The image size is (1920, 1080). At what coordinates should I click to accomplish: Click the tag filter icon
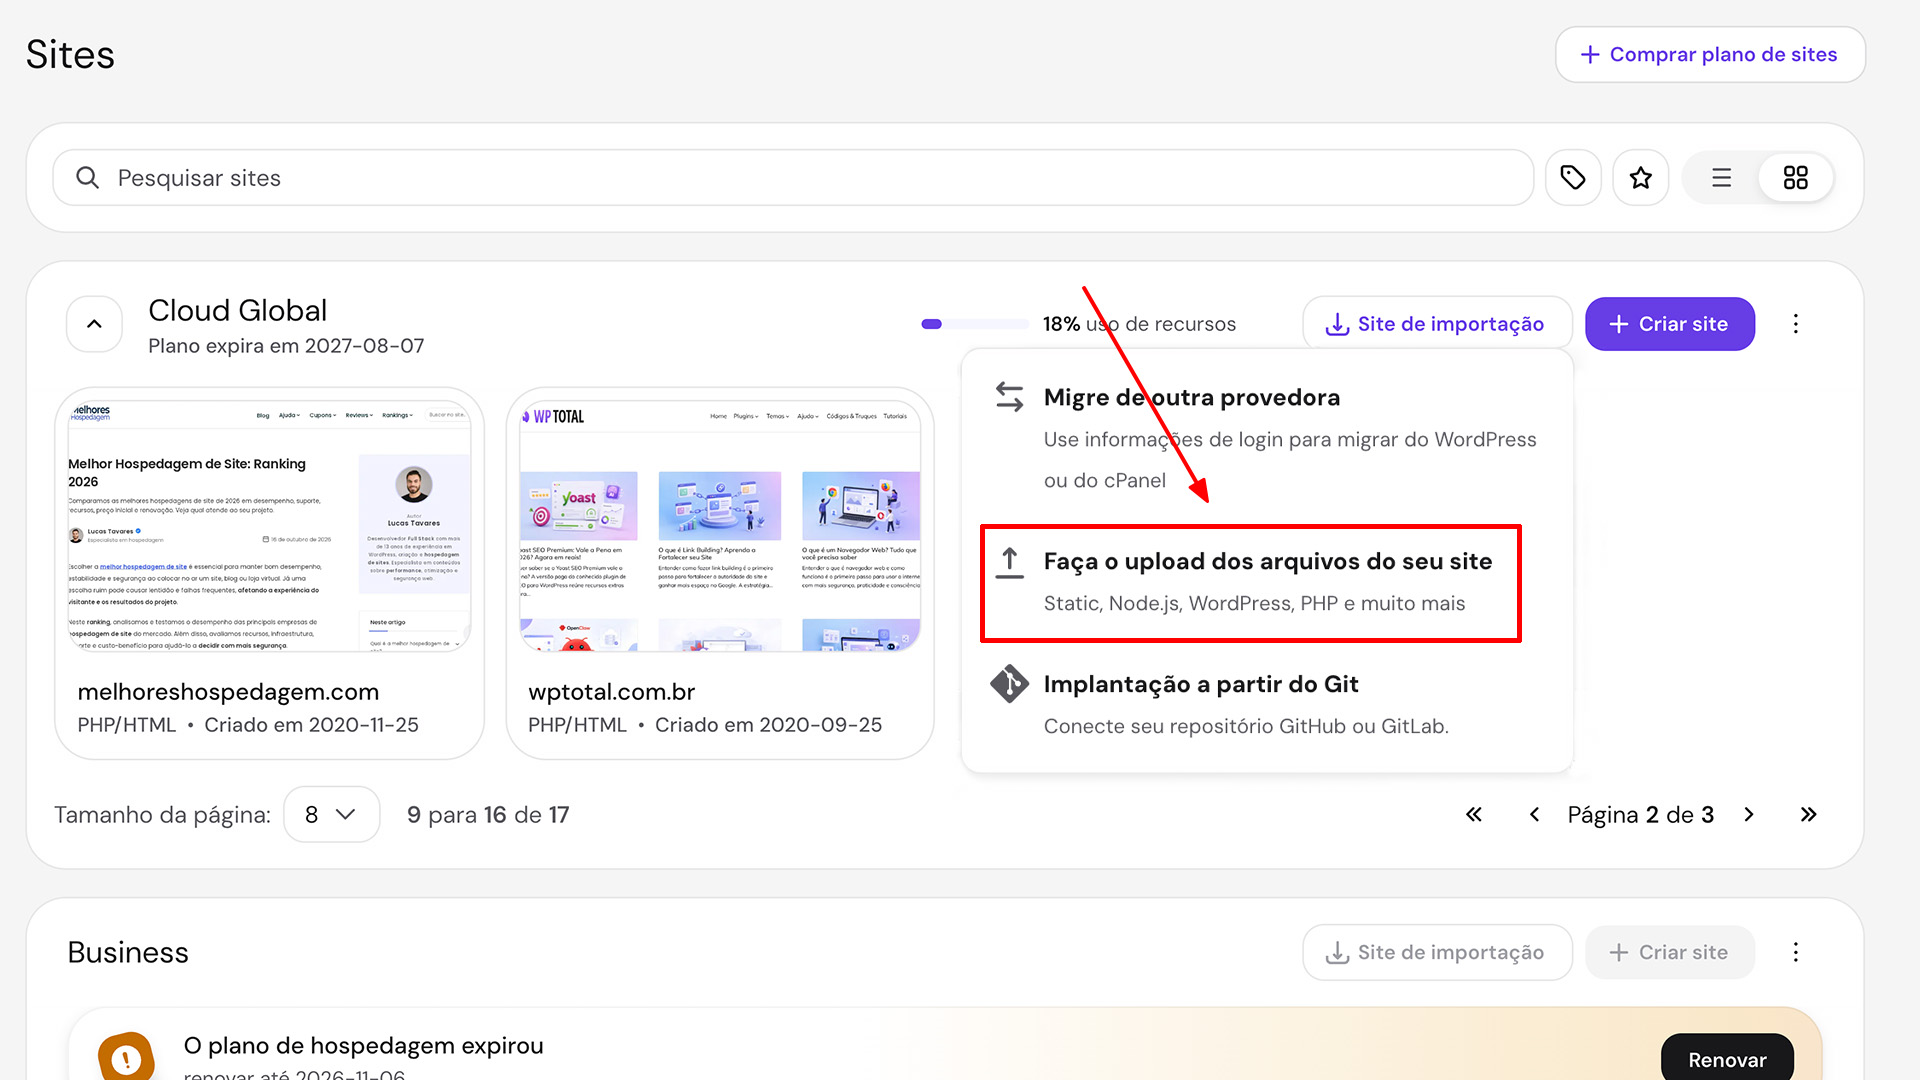tap(1572, 178)
